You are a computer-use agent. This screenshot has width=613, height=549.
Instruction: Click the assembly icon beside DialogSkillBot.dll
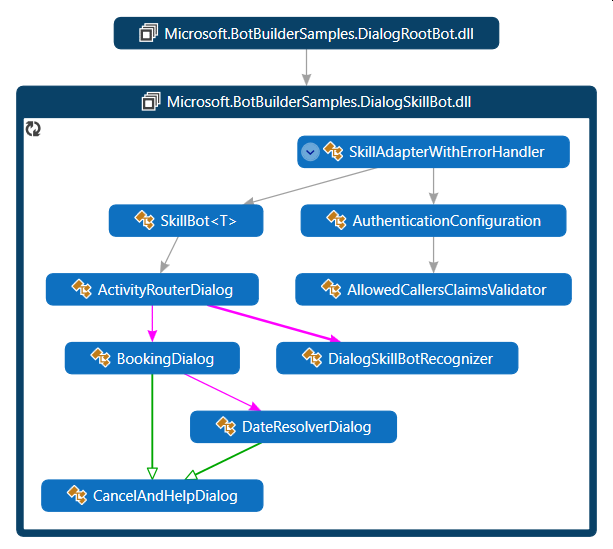click(x=151, y=101)
